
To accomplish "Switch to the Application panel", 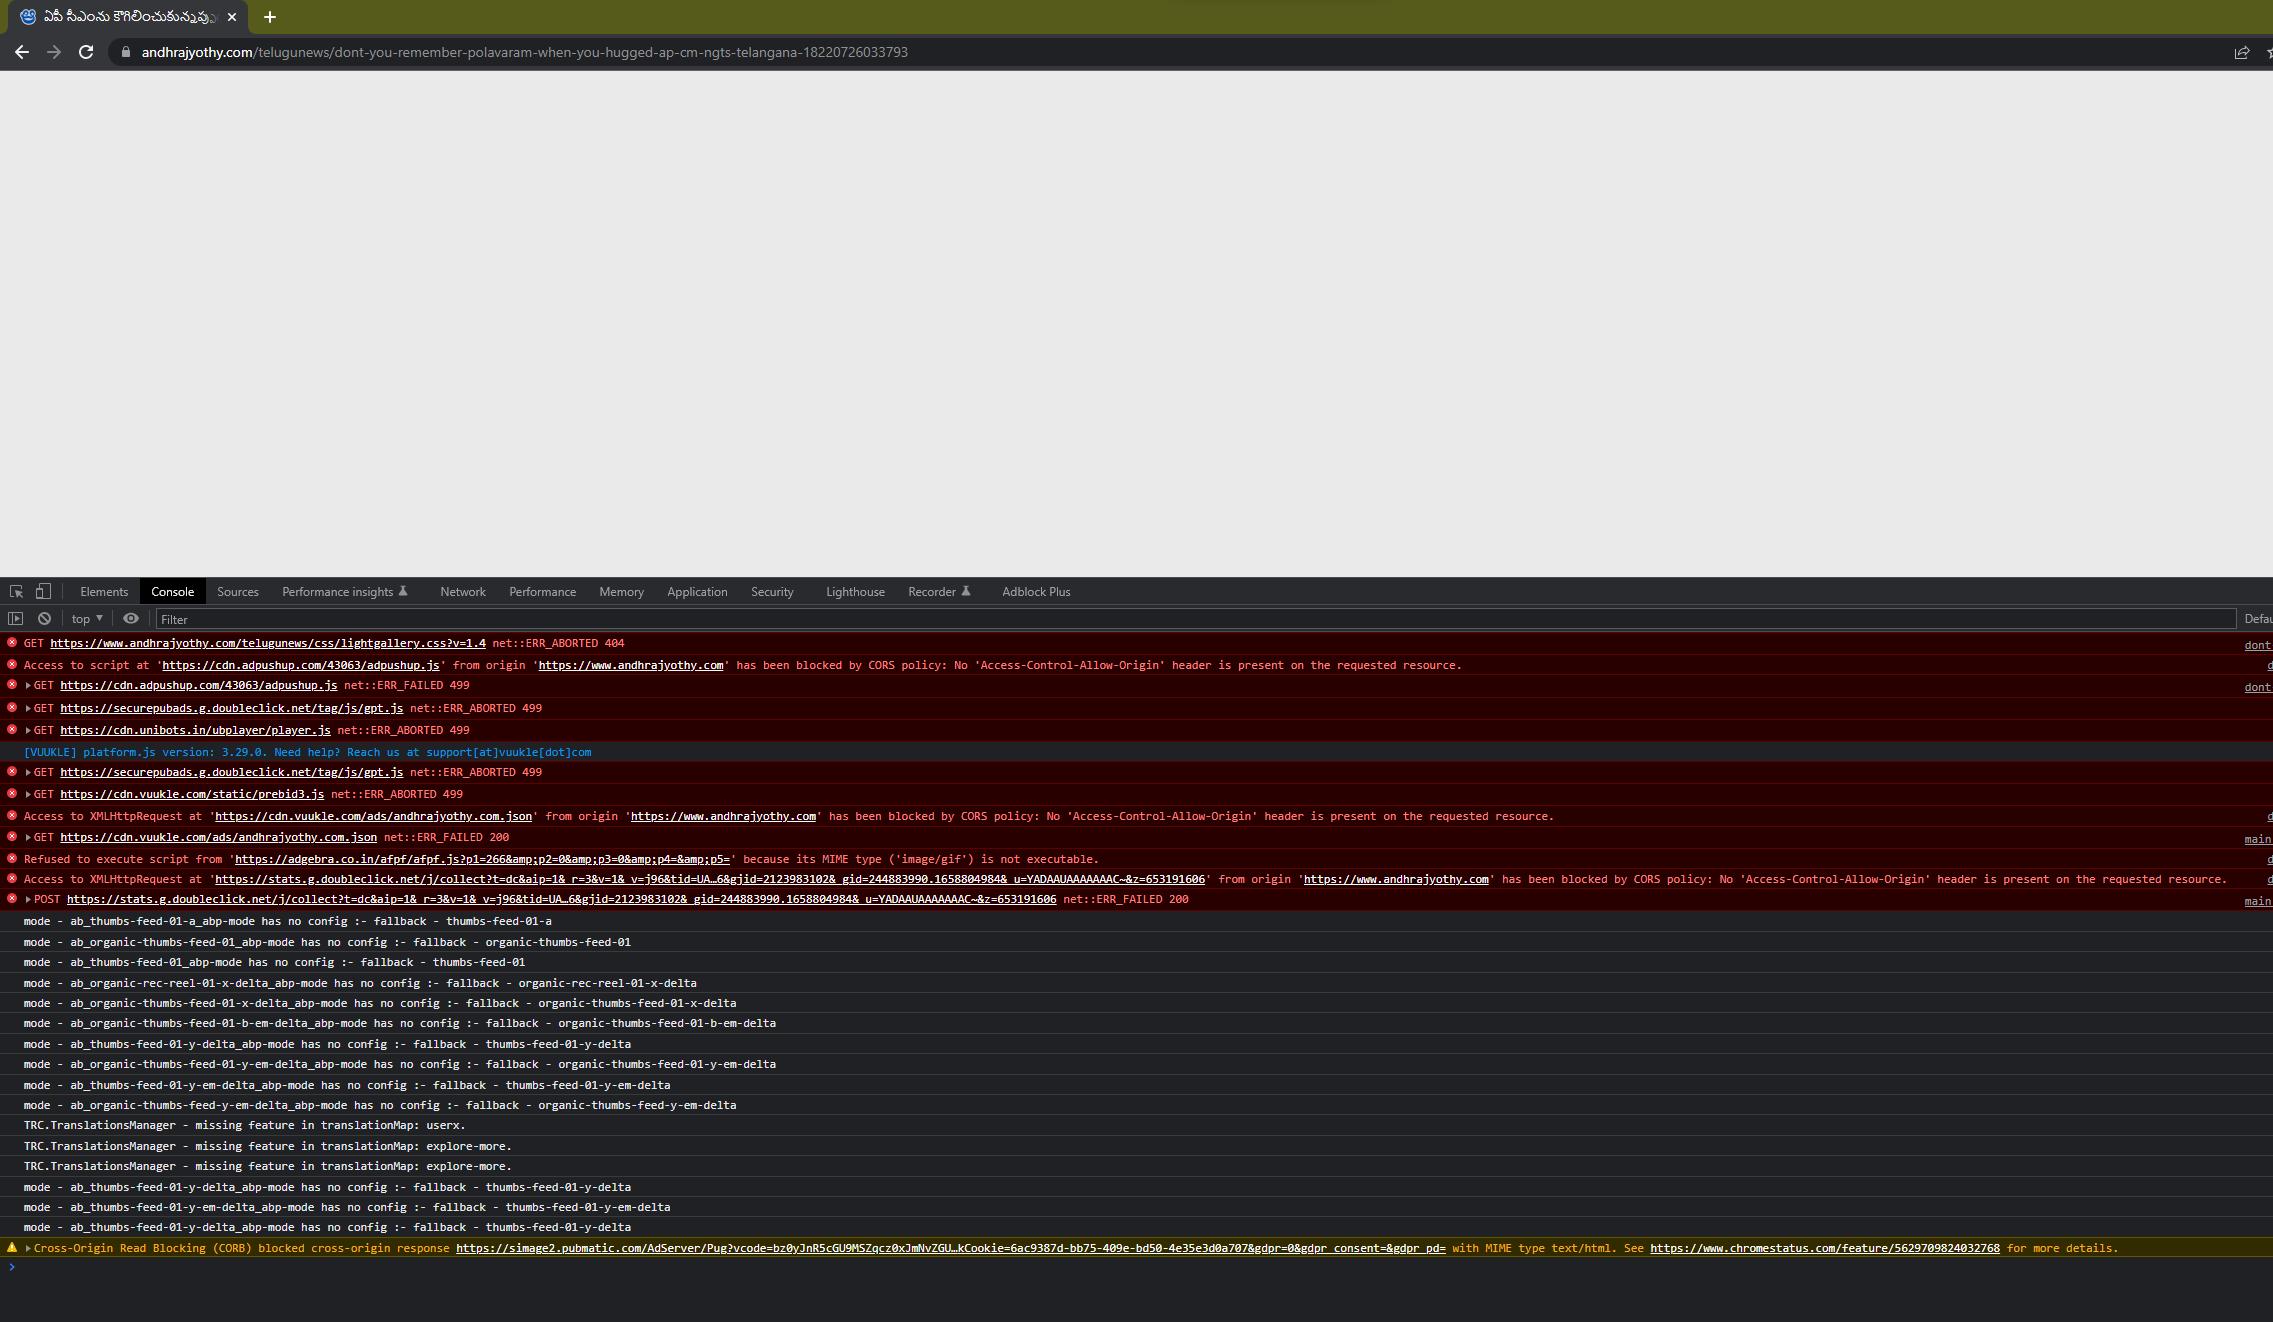I will click(x=697, y=591).
